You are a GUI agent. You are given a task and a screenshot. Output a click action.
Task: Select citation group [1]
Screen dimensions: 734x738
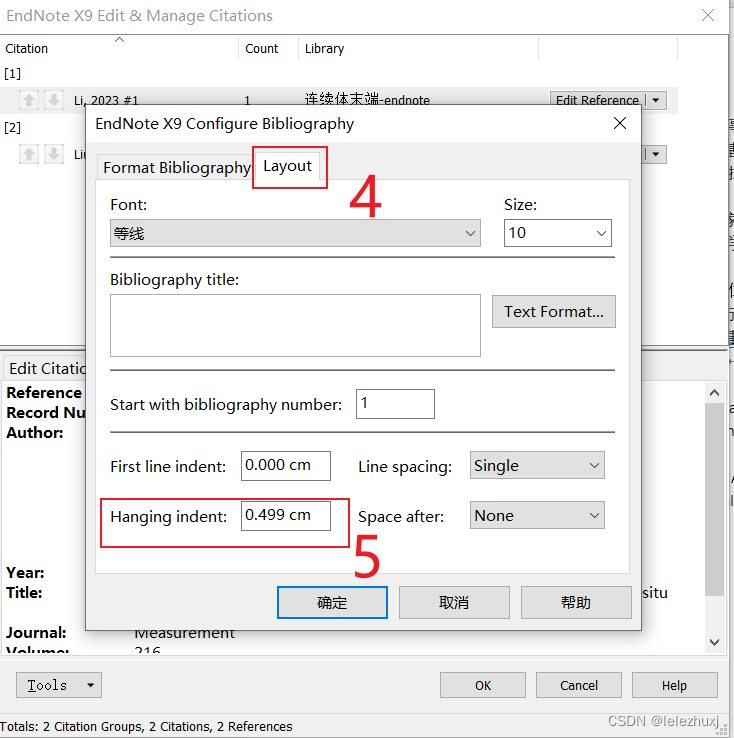pyautogui.click(x=12, y=73)
